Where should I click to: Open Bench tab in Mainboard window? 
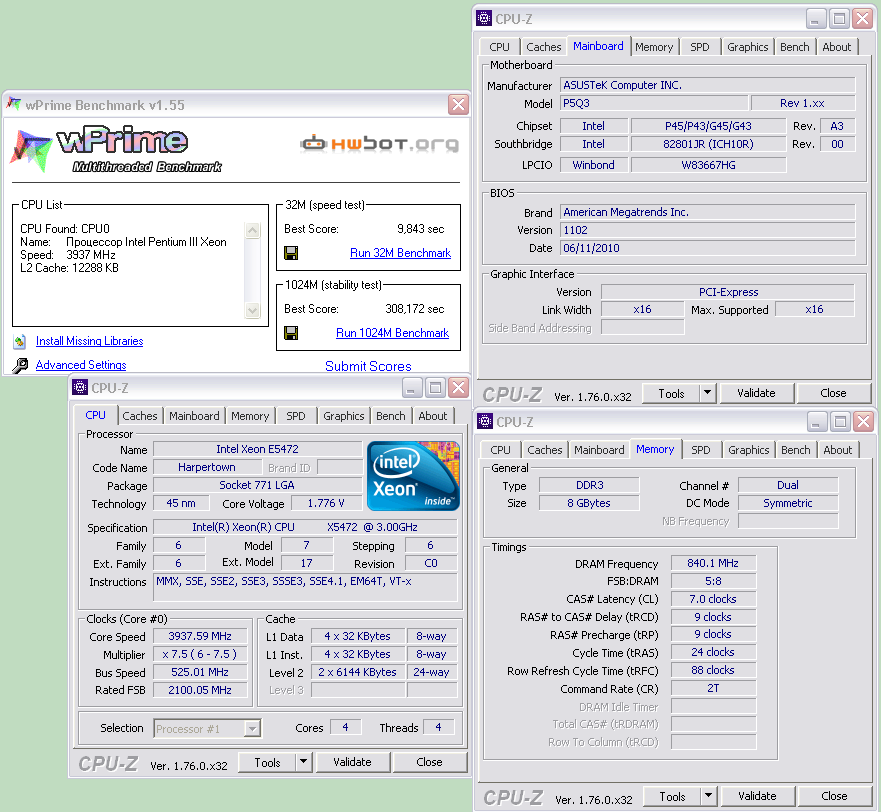pyautogui.click(x=794, y=47)
